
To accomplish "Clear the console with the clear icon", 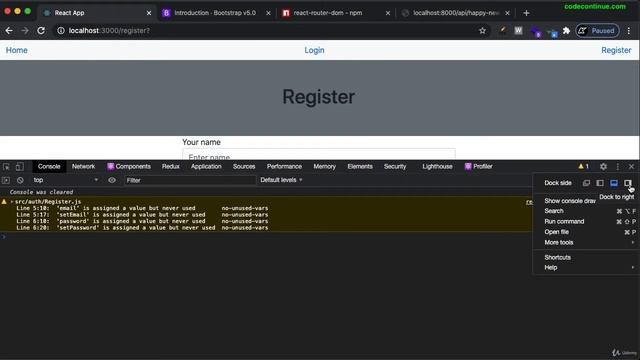I will click(20, 180).
